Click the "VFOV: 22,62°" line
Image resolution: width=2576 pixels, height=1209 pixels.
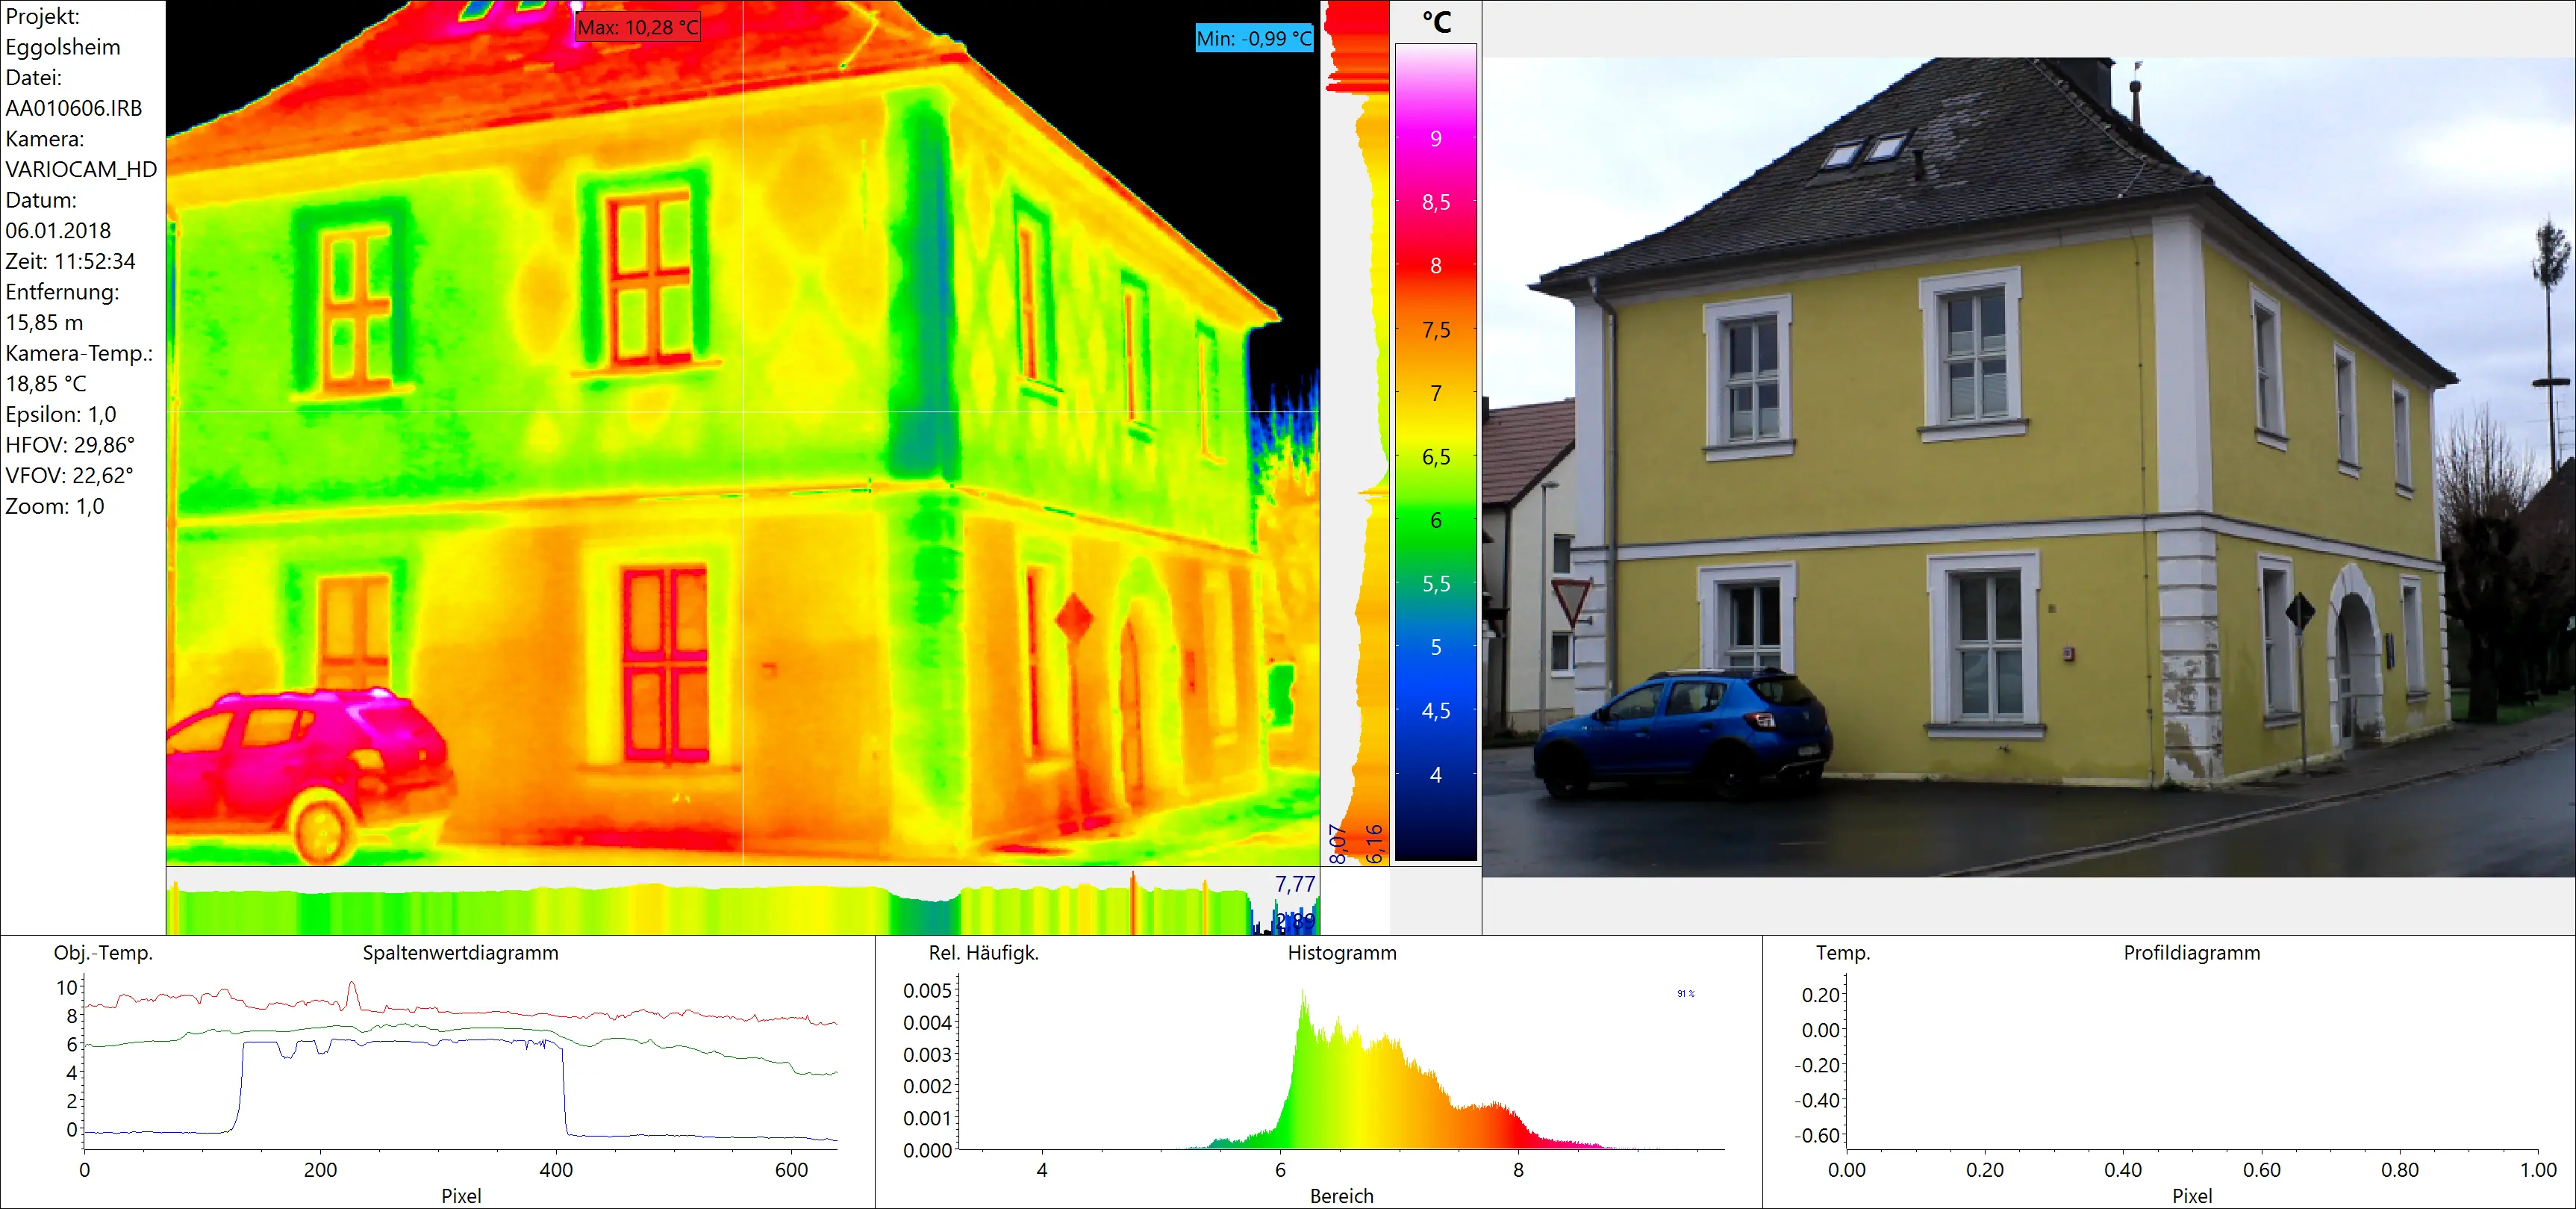[x=69, y=475]
